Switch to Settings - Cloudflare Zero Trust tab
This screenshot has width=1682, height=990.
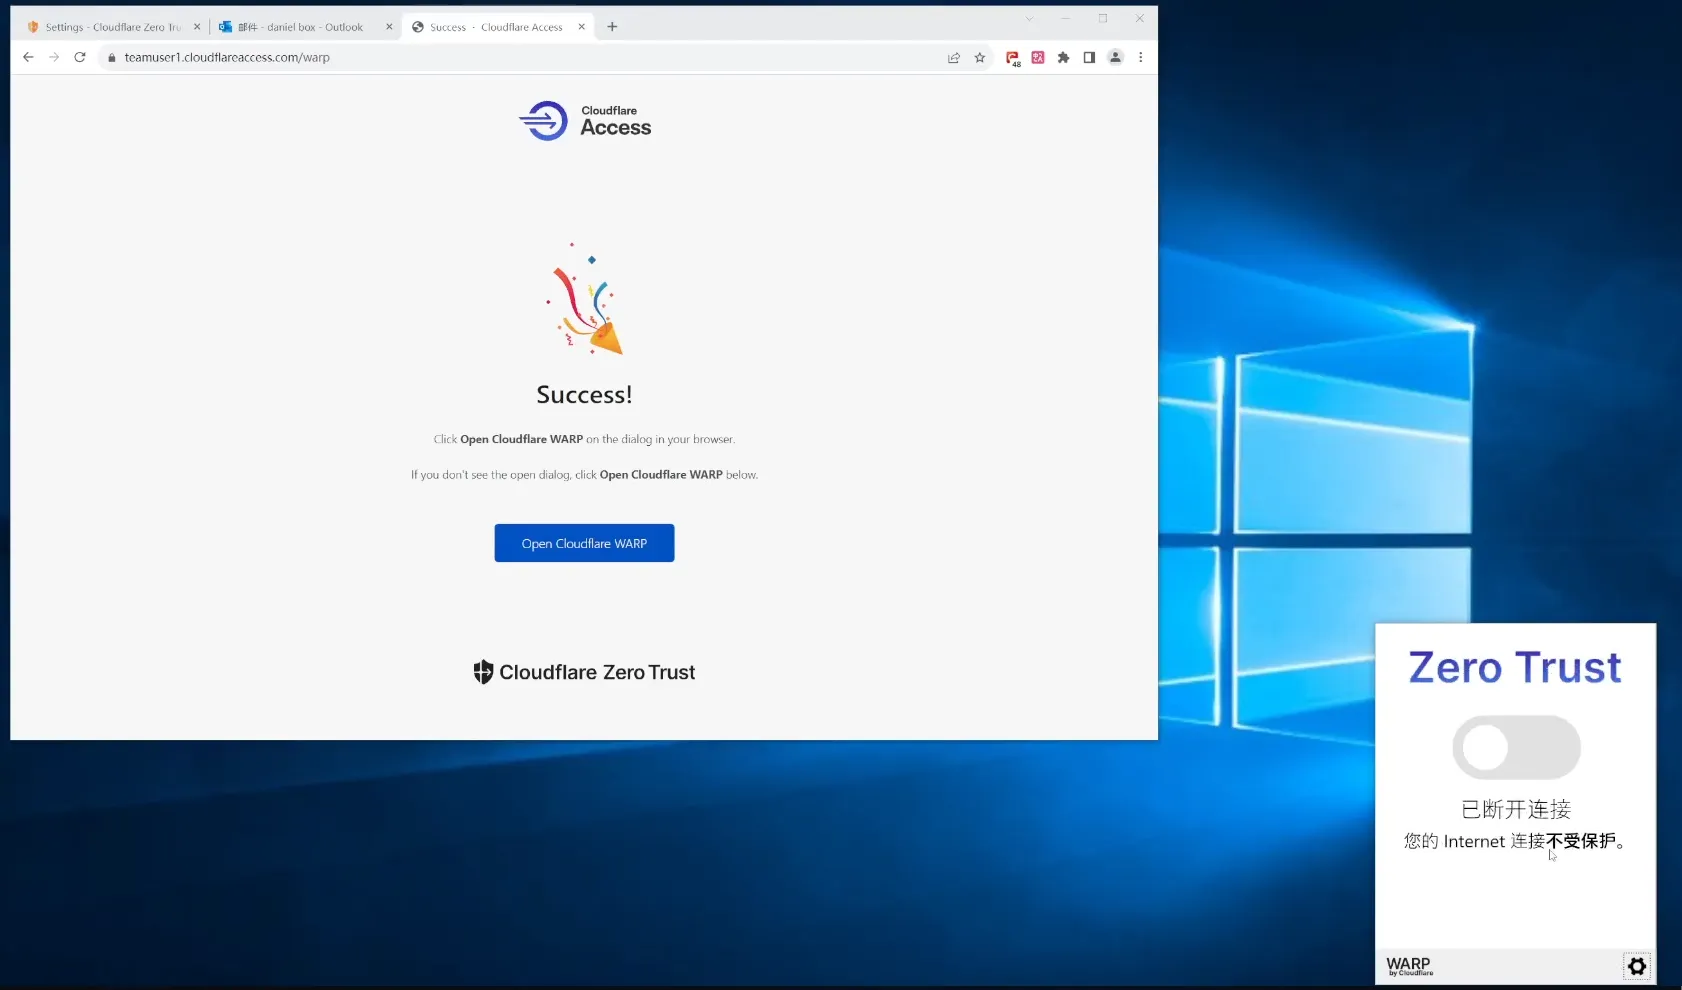click(113, 27)
